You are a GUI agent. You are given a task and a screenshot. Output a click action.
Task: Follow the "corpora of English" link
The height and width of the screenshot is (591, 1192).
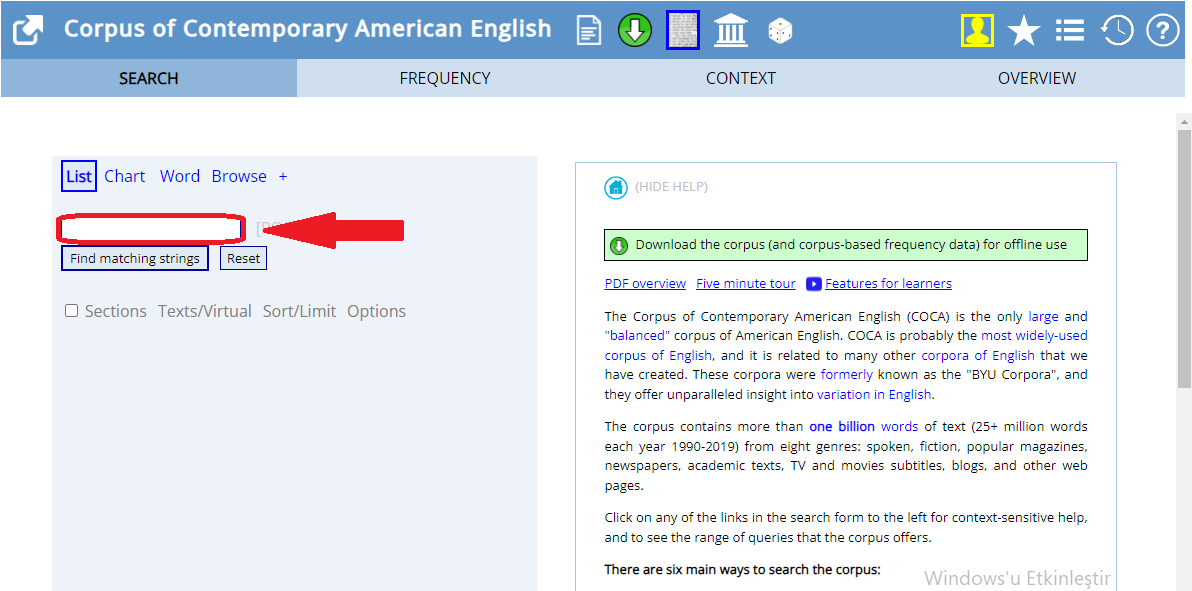coord(978,354)
